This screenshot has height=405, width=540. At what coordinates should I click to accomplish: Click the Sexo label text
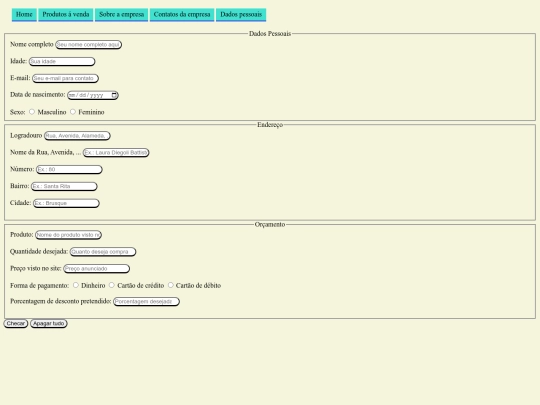(x=18, y=112)
